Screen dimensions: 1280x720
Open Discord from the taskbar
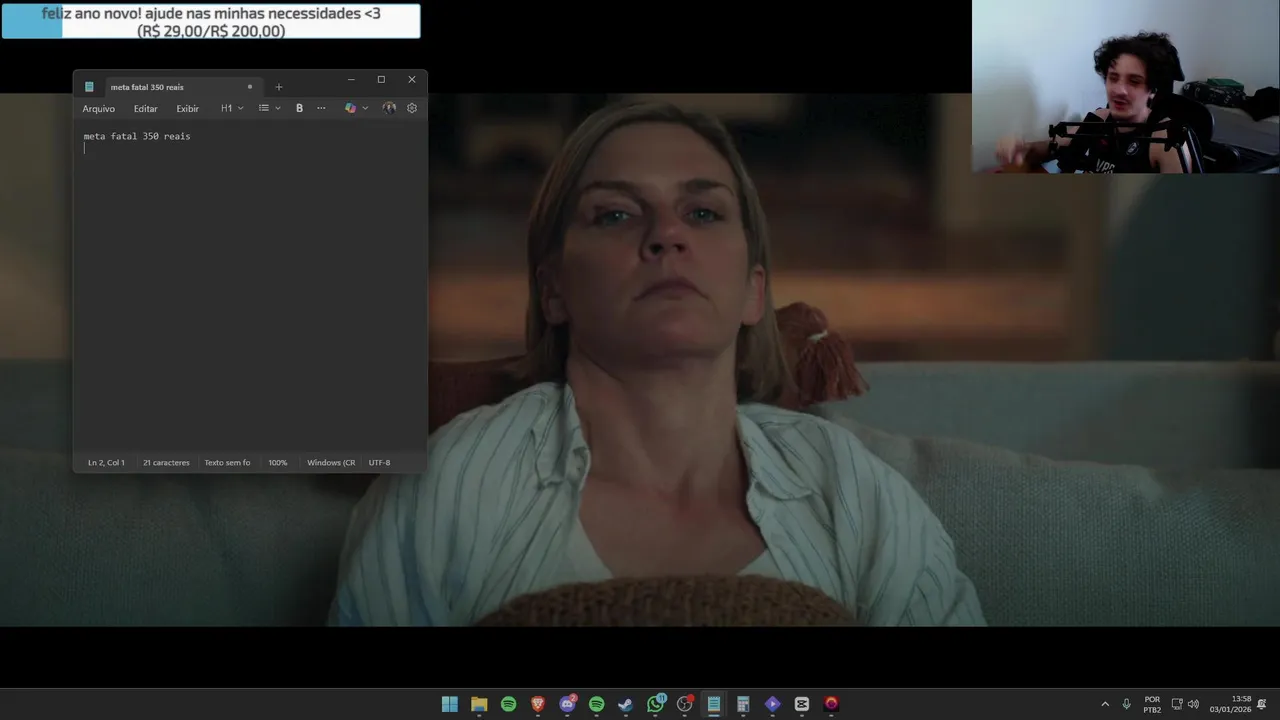[567, 704]
